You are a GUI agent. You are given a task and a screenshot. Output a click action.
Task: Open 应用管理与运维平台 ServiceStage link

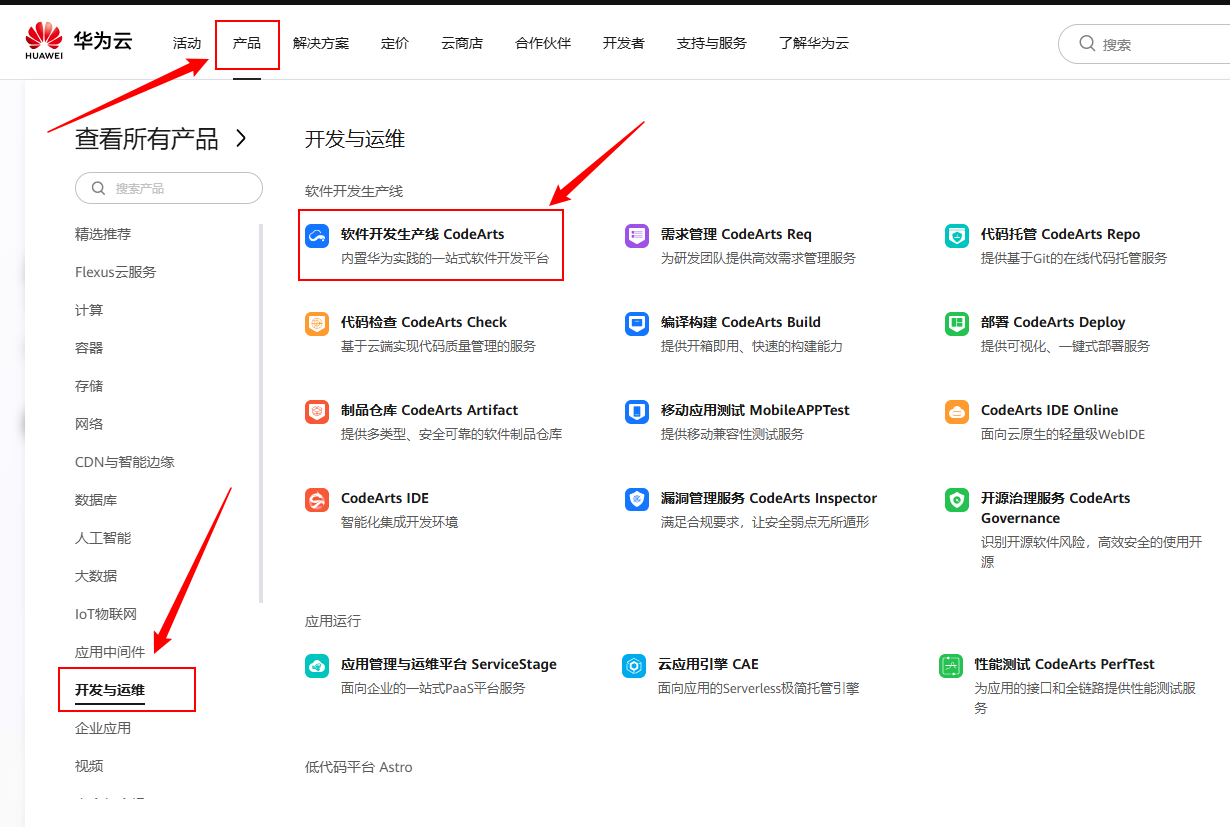pos(449,664)
